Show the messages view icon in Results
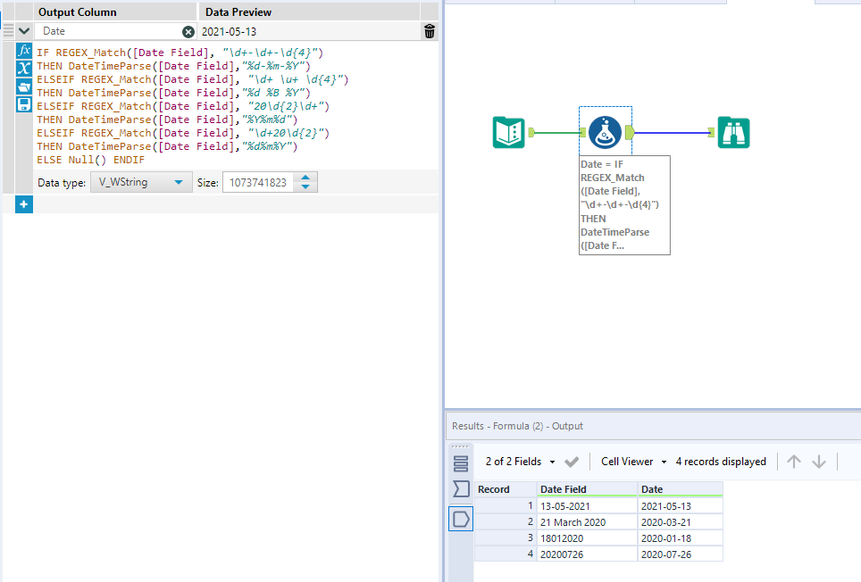The image size is (861, 582). [461, 464]
